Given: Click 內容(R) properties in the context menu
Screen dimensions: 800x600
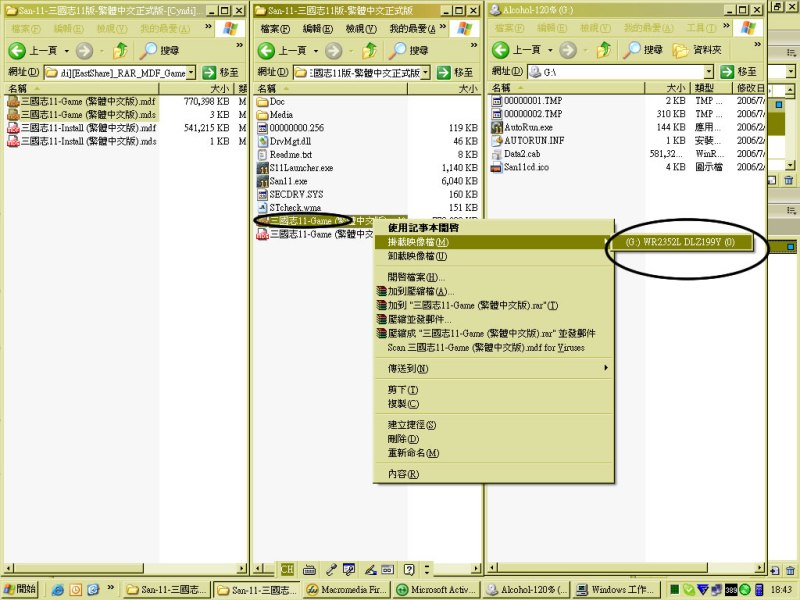Looking at the screenshot, I should [493, 474].
